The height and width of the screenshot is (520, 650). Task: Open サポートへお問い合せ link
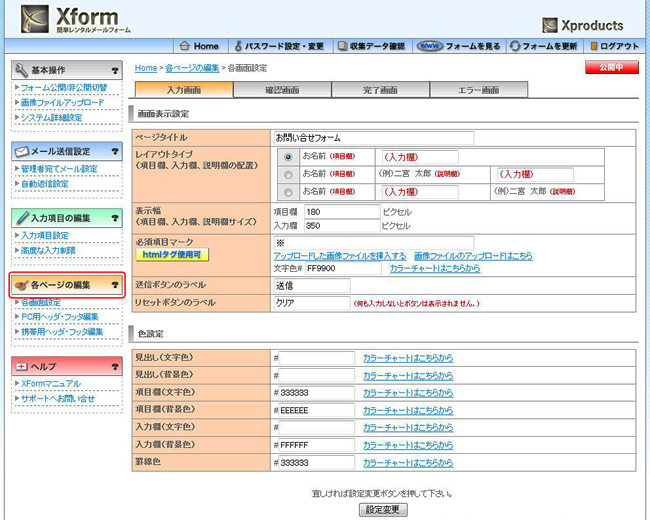58,399
